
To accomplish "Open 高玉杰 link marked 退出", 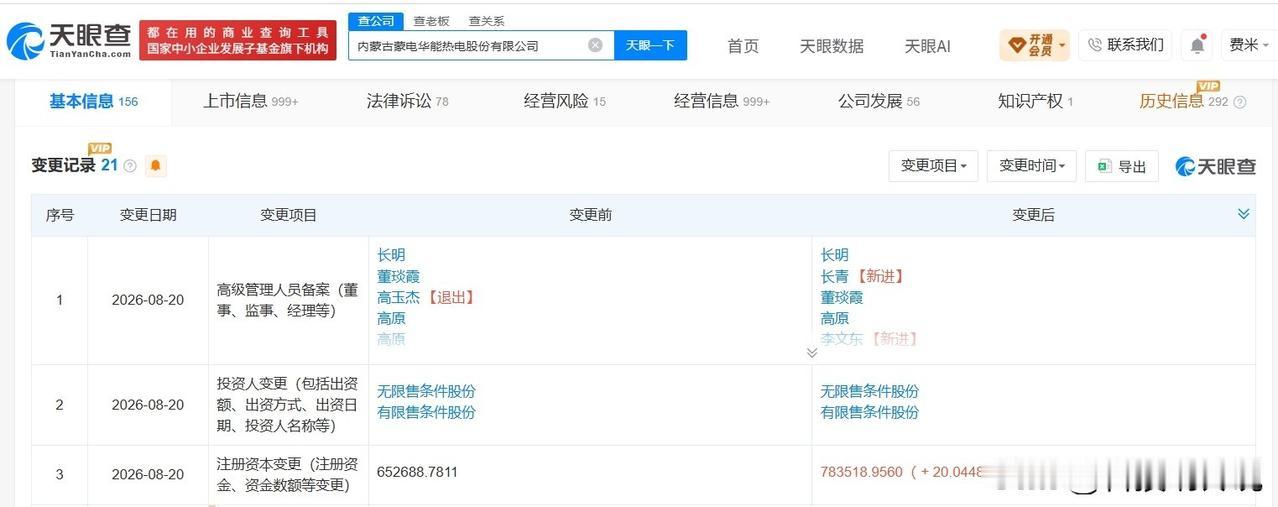I will click(x=398, y=297).
